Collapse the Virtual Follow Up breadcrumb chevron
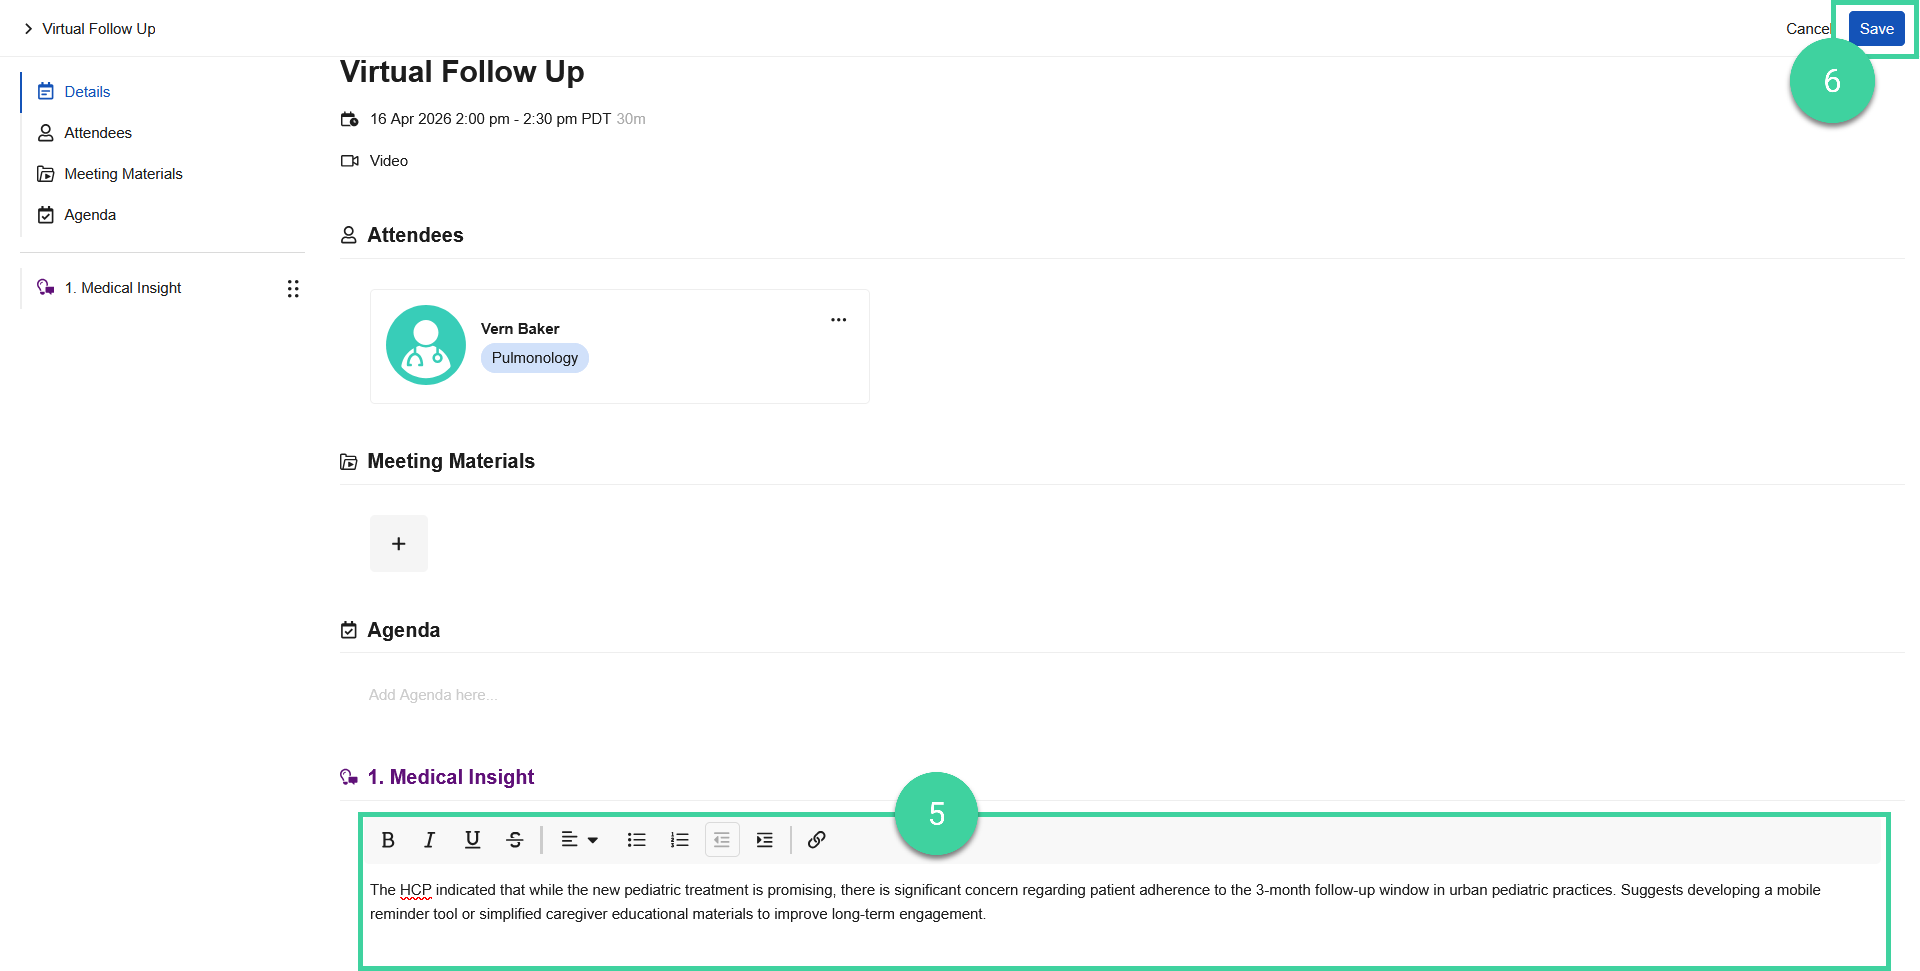1920x971 pixels. click(x=28, y=28)
